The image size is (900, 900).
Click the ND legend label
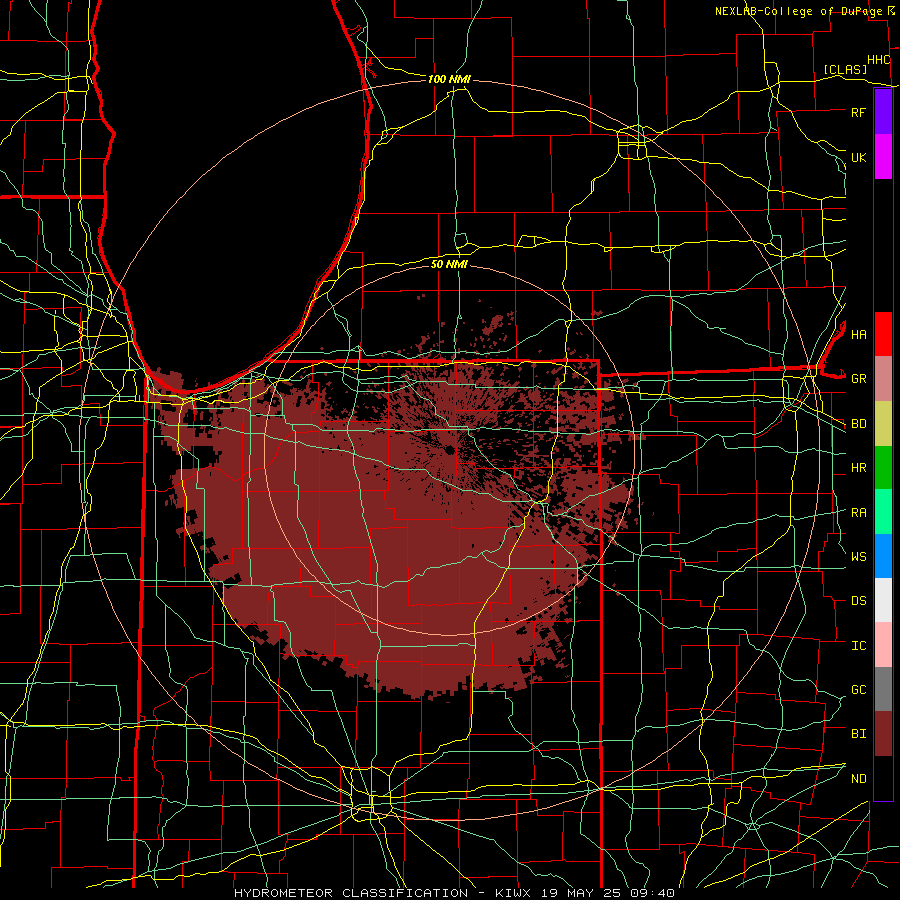tap(858, 778)
